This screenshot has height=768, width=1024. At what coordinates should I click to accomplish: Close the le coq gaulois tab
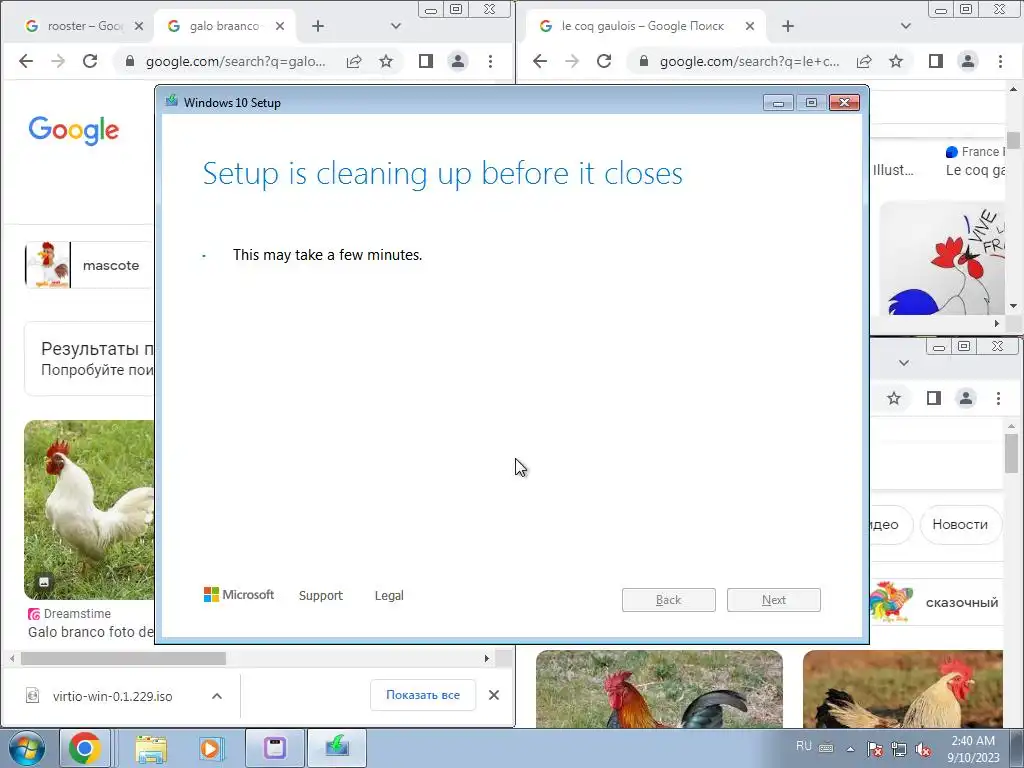[750, 26]
